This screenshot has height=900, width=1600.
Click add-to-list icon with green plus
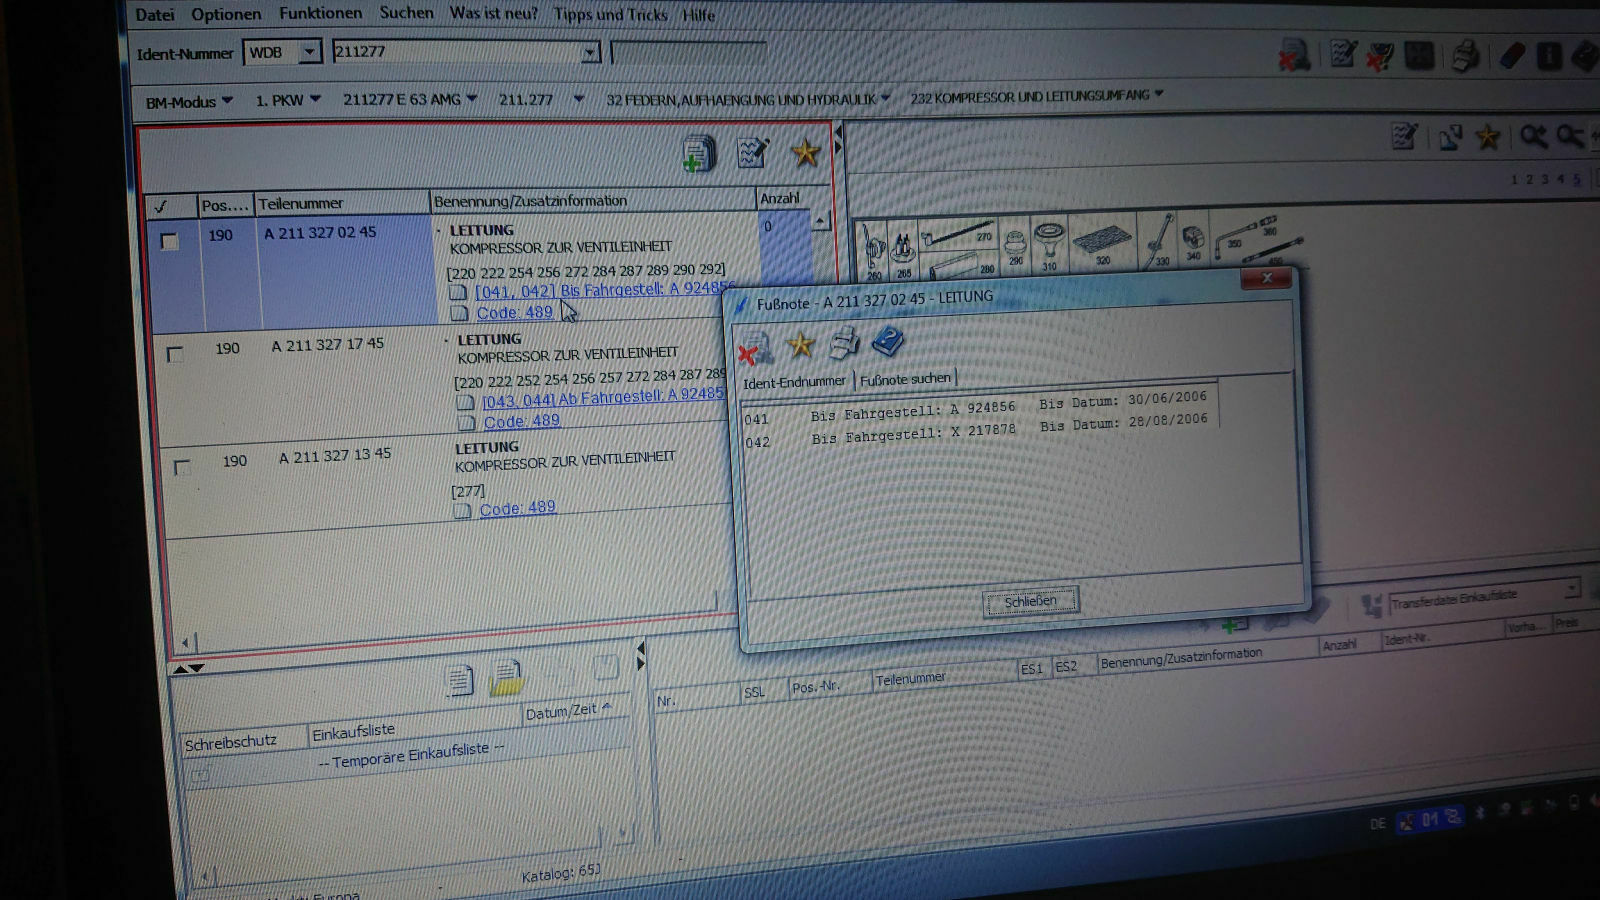[x=698, y=154]
